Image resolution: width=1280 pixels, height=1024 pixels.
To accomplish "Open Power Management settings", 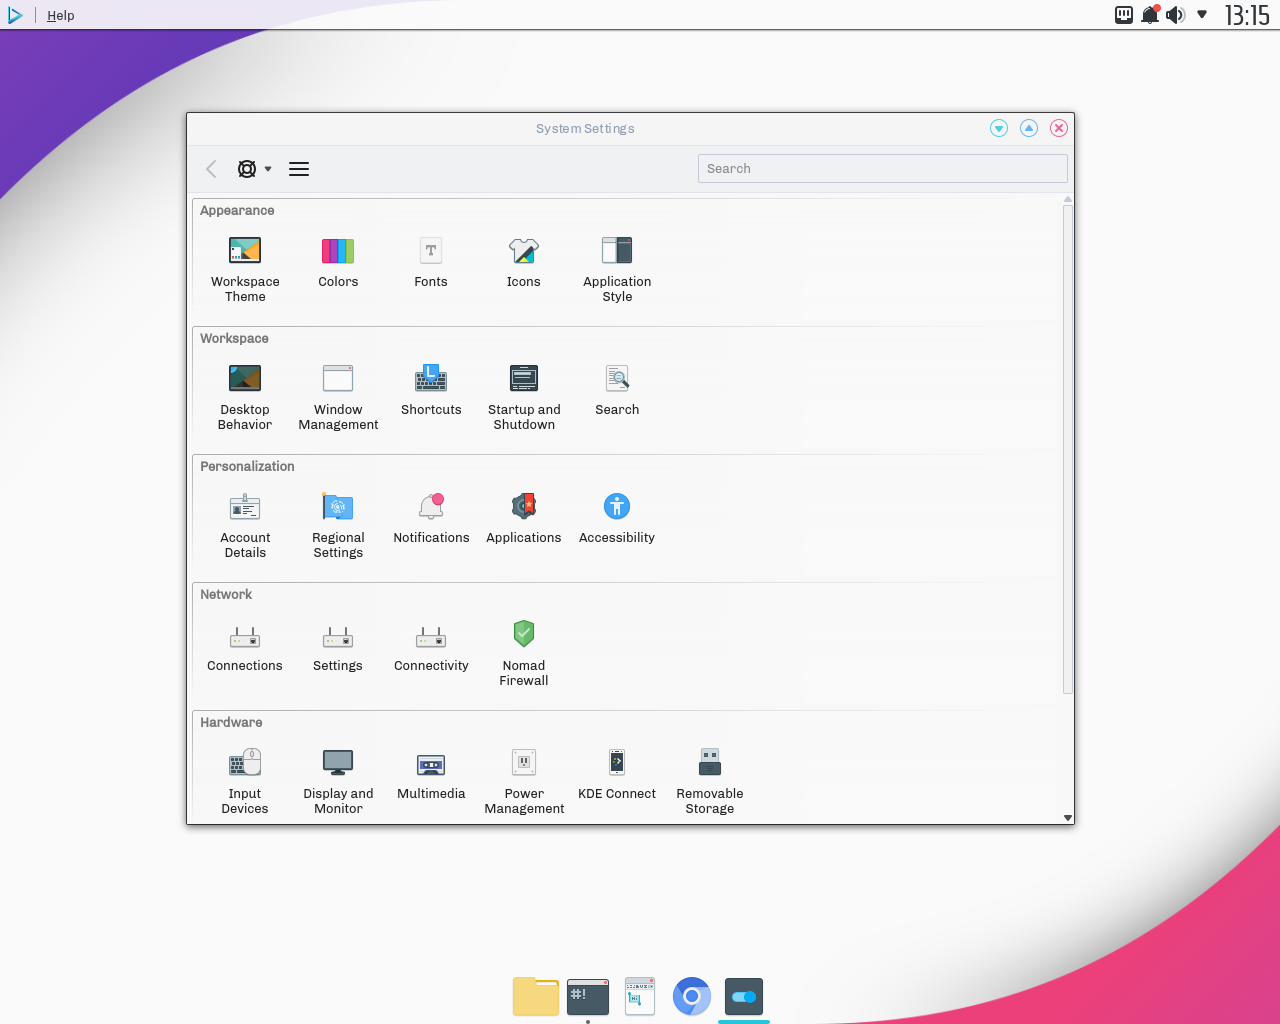I will point(524,780).
